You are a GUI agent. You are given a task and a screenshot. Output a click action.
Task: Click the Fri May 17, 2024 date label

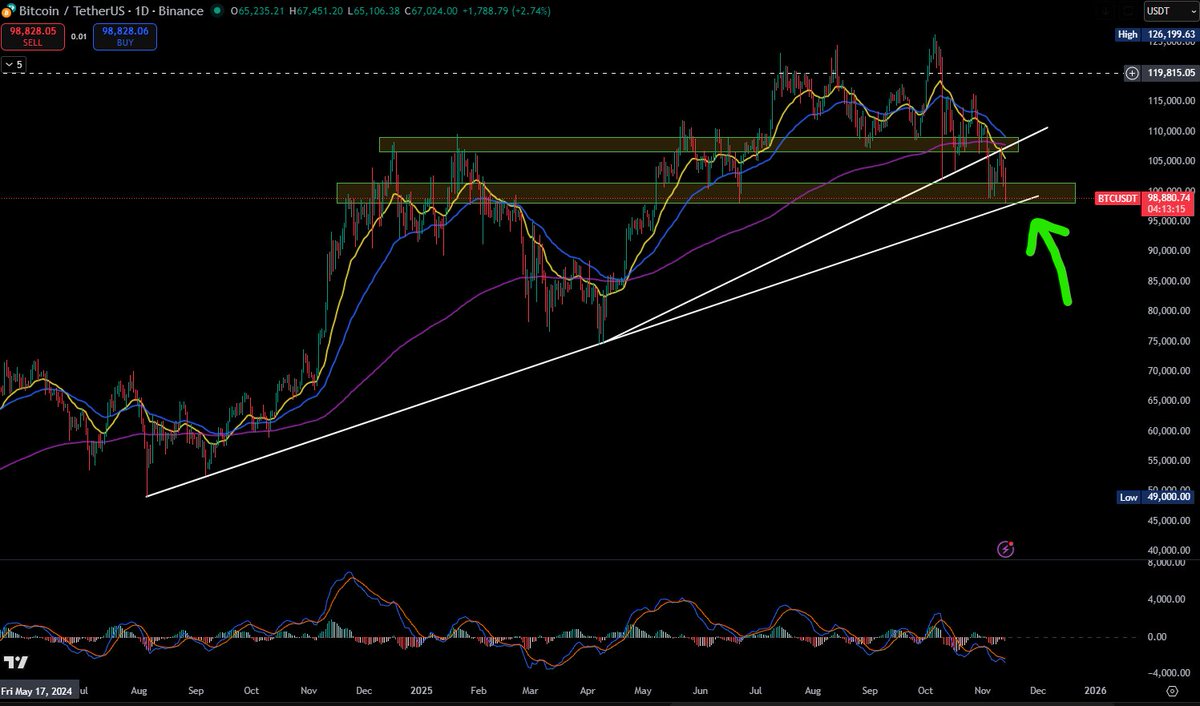(36, 691)
